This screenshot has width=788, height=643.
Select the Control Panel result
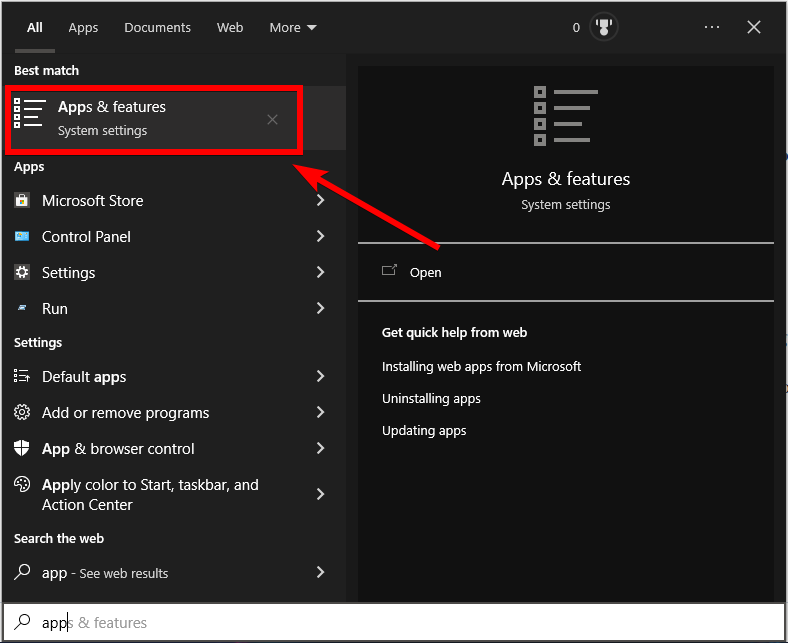click(174, 236)
